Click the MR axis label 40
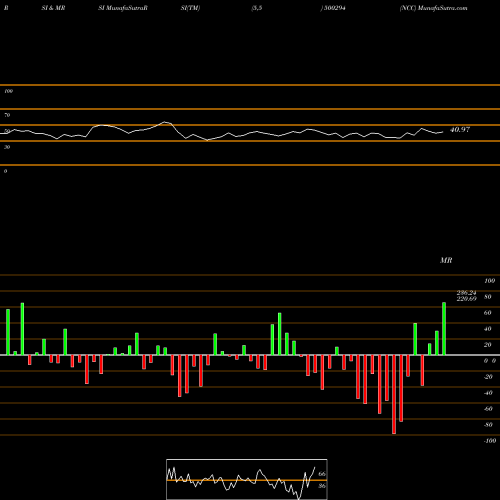The width and height of the screenshot is (500, 500). tap(487, 329)
